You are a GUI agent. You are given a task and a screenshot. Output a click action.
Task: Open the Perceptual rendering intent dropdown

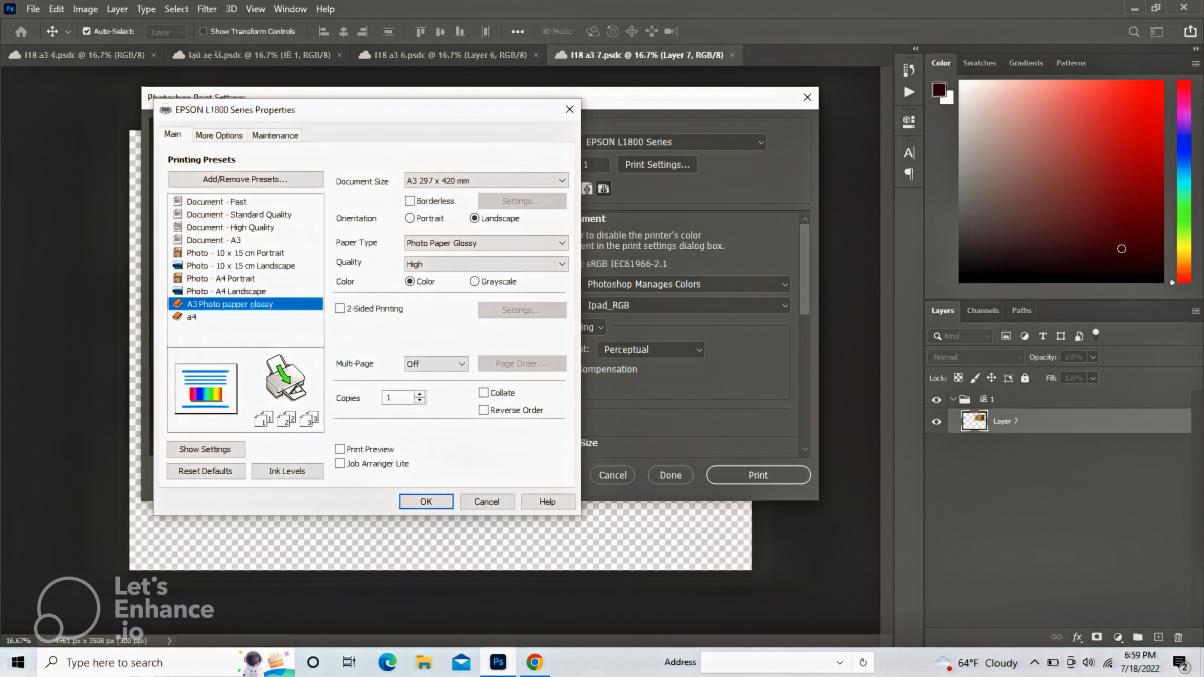click(651, 349)
